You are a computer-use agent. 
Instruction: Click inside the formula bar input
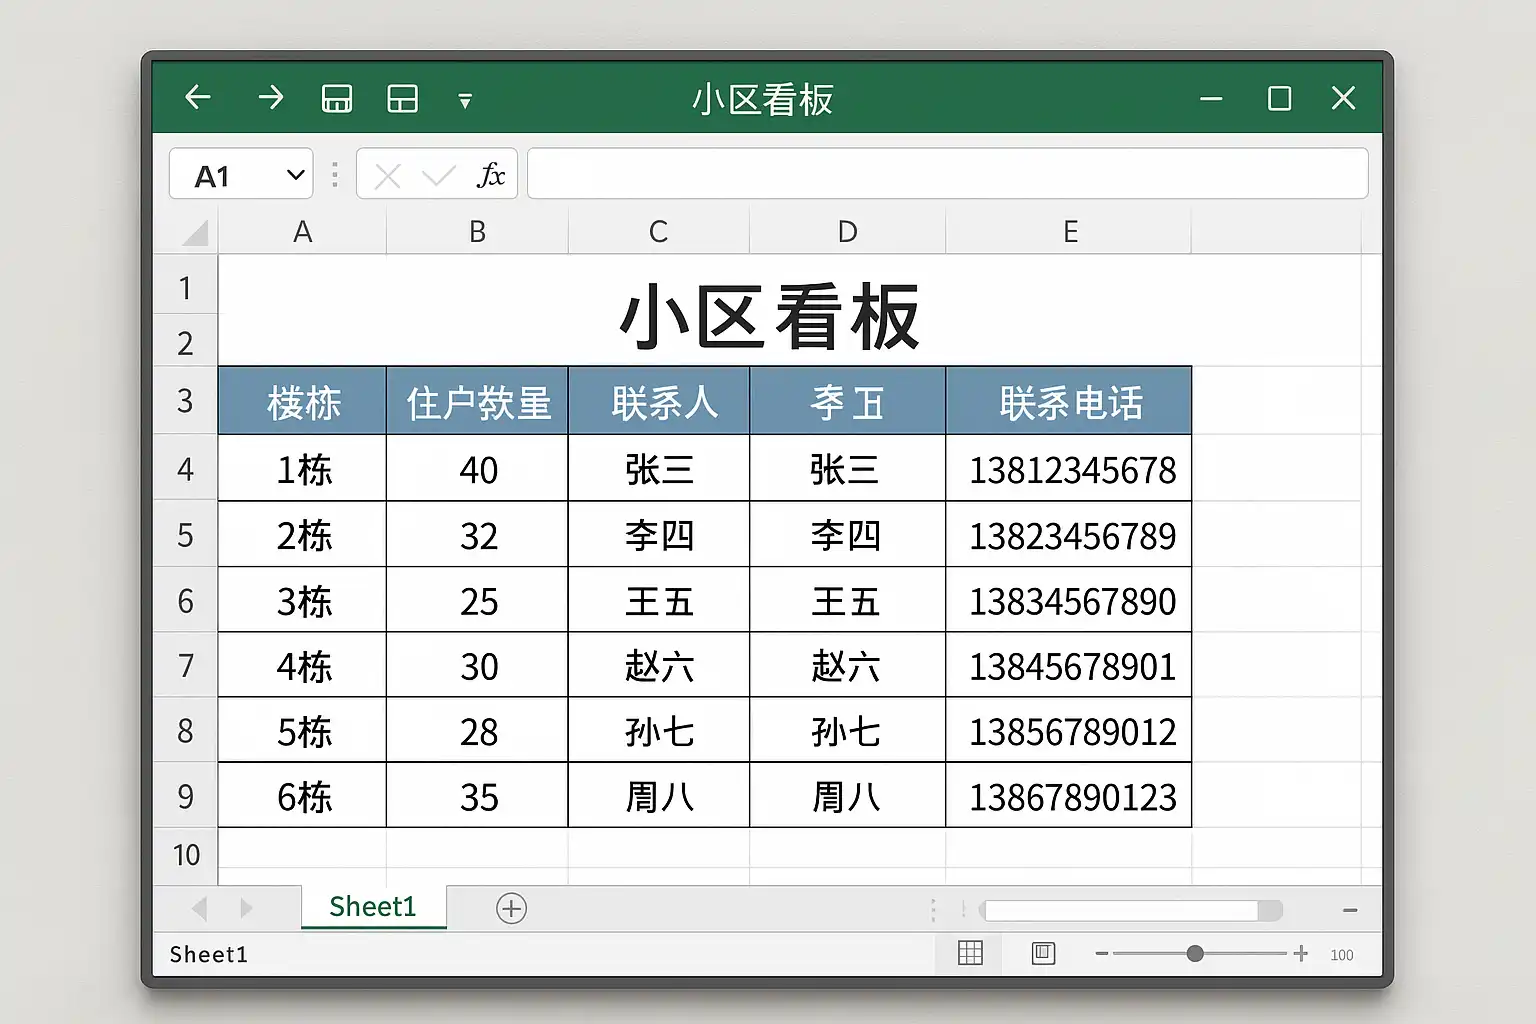point(947,174)
